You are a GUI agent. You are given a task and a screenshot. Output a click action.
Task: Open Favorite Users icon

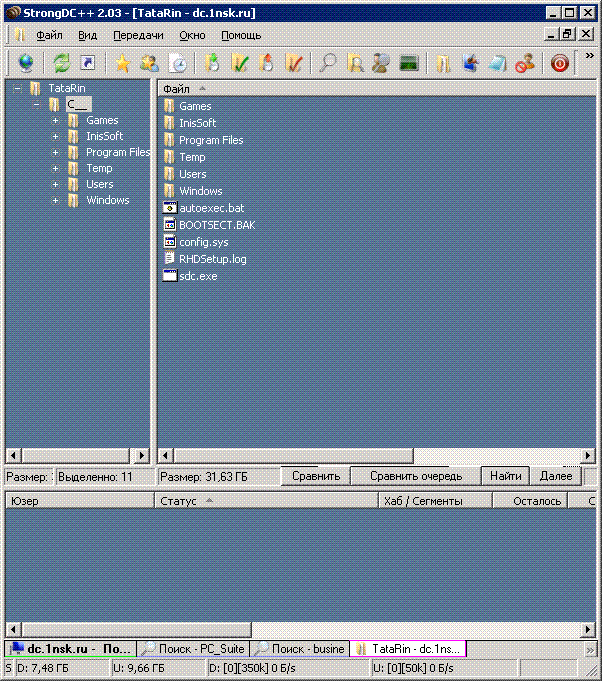pyautogui.click(x=149, y=63)
